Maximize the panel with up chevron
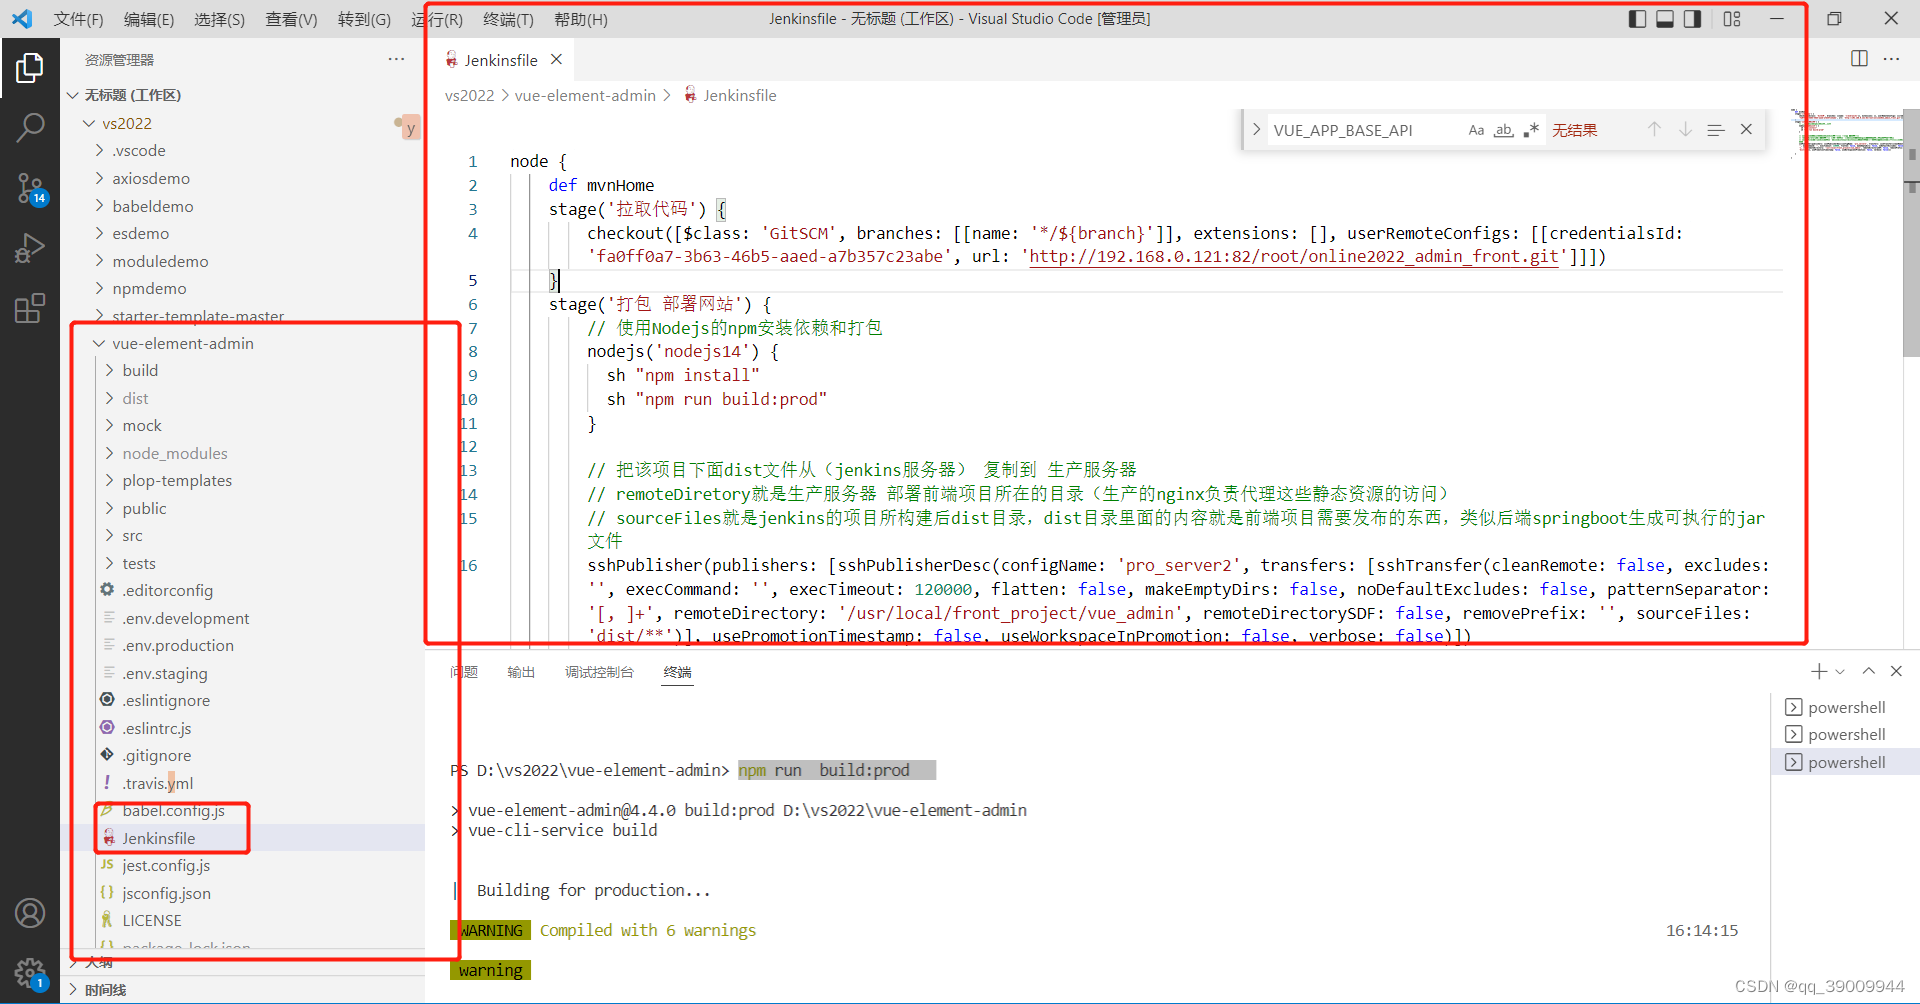 1868,671
